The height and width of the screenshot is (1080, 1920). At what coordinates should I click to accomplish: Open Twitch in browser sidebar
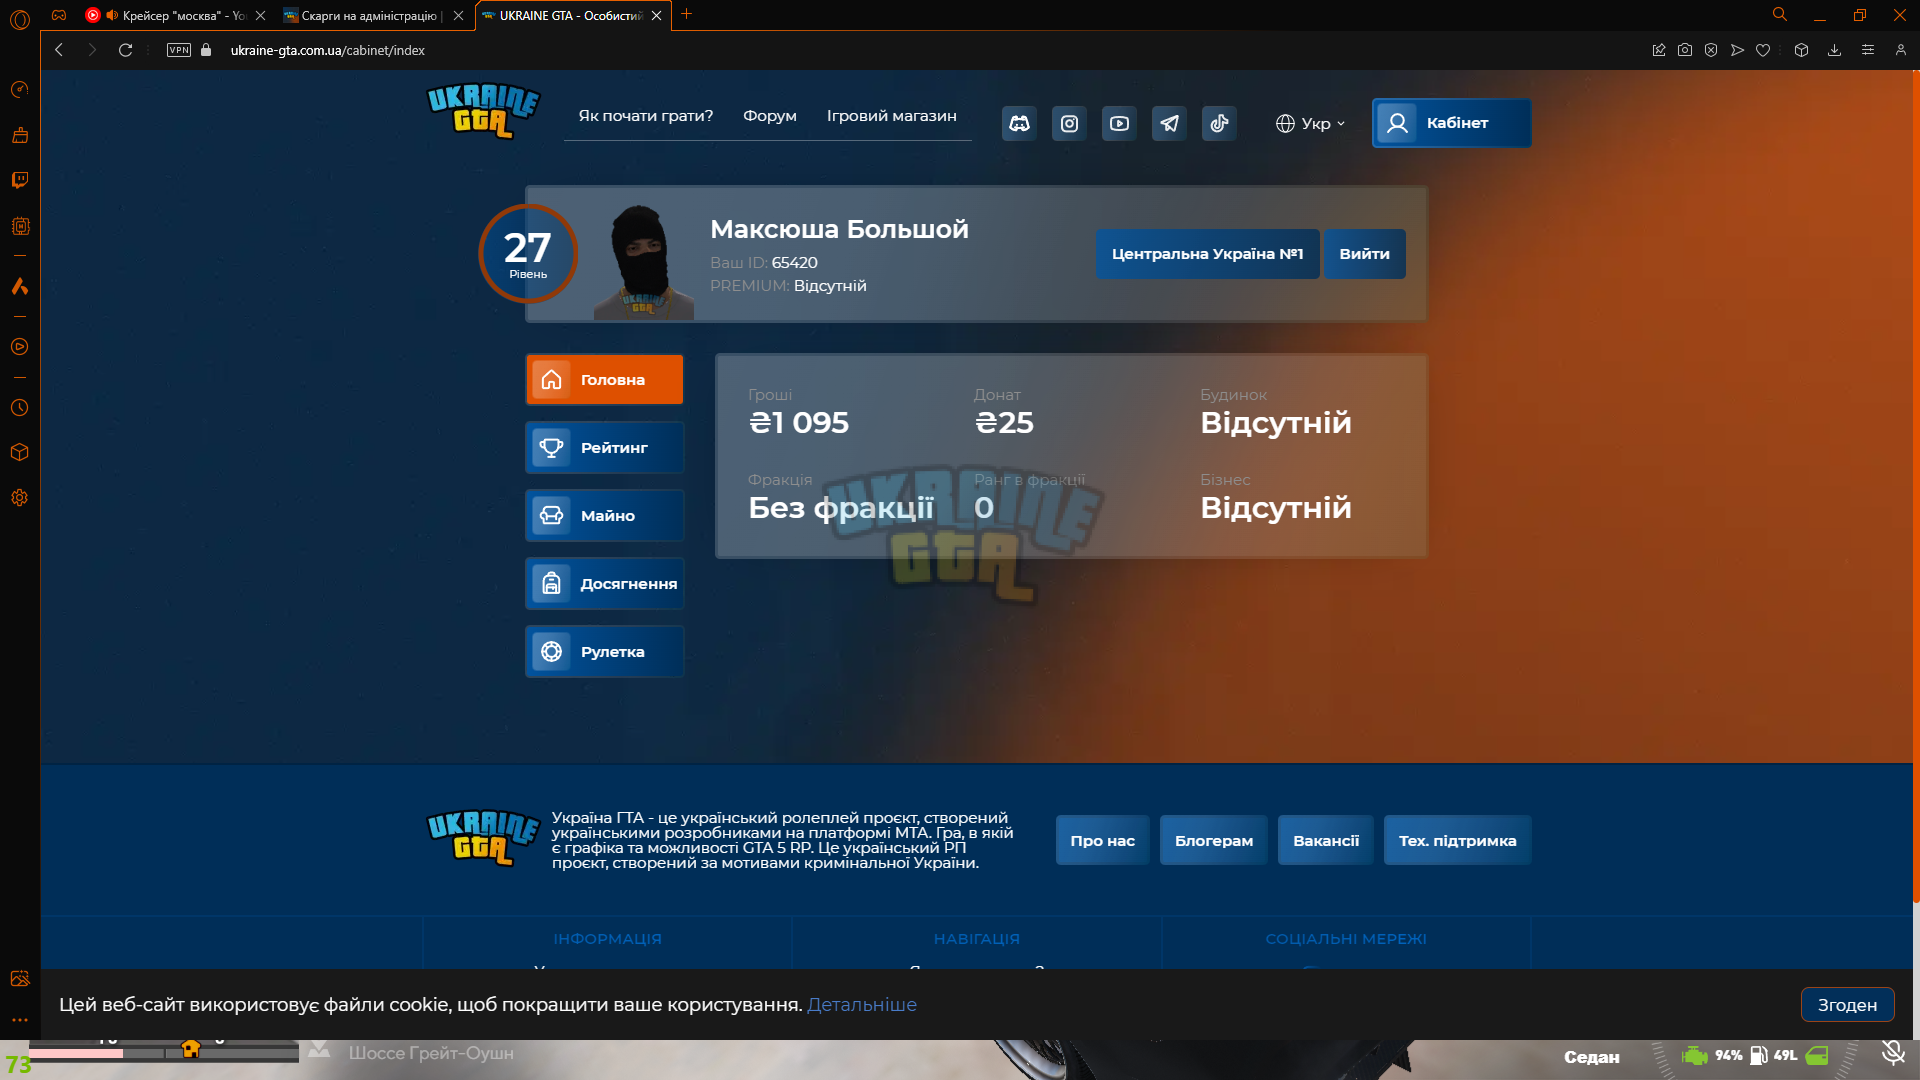point(20,180)
